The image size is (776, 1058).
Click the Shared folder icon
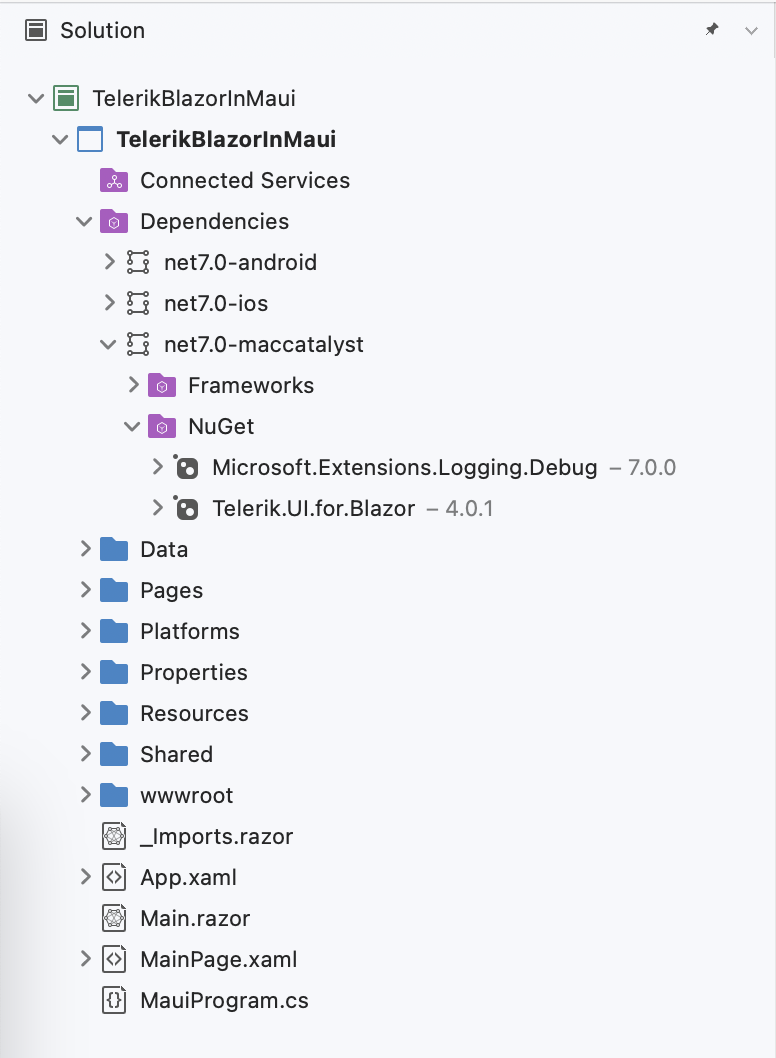coord(114,754)
